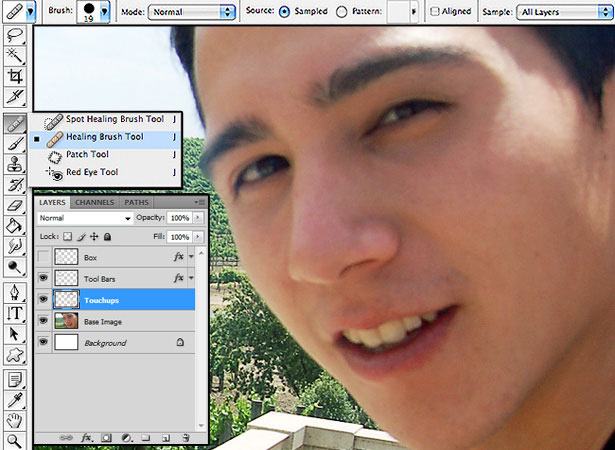
Task: Select the Notes tool
Action: pos(15,380)
